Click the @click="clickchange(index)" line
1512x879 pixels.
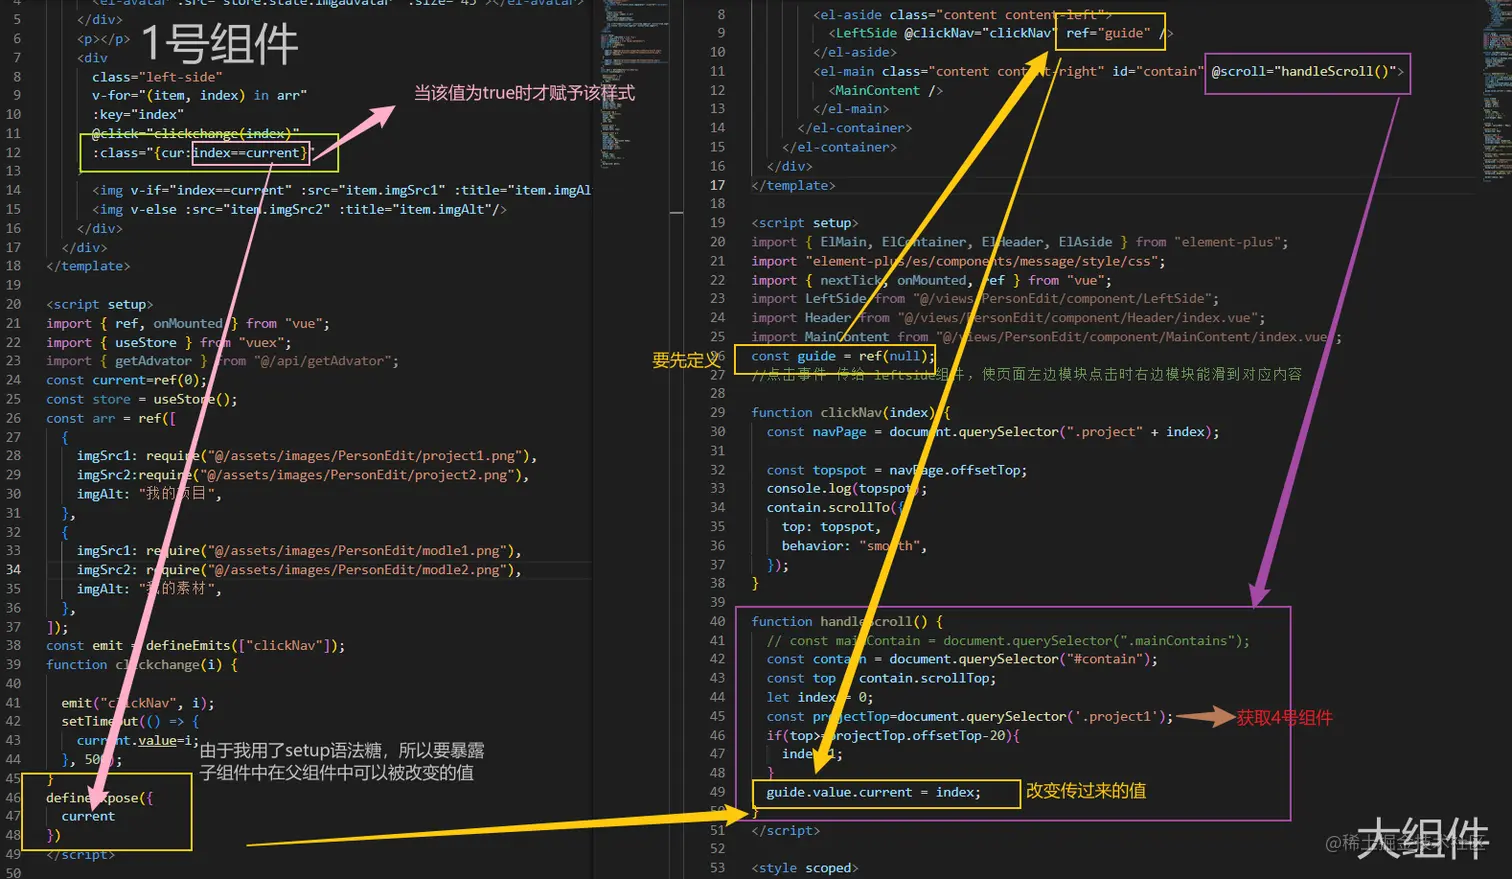click(x=196, y=133)
